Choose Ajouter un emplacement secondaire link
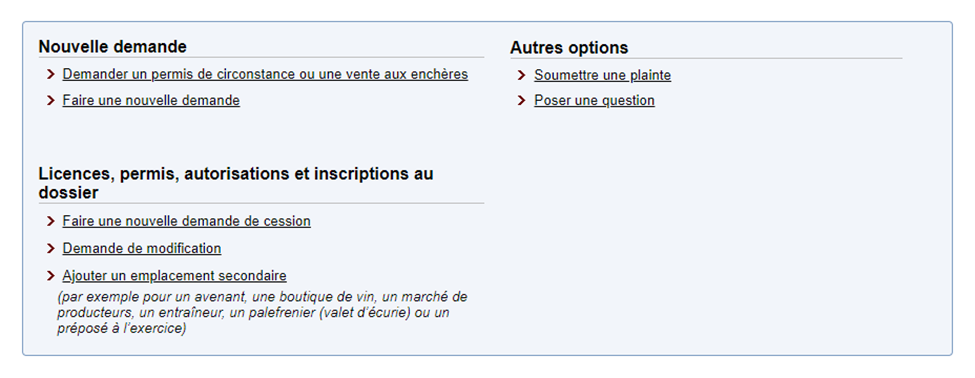 click(x=175, y=275)
